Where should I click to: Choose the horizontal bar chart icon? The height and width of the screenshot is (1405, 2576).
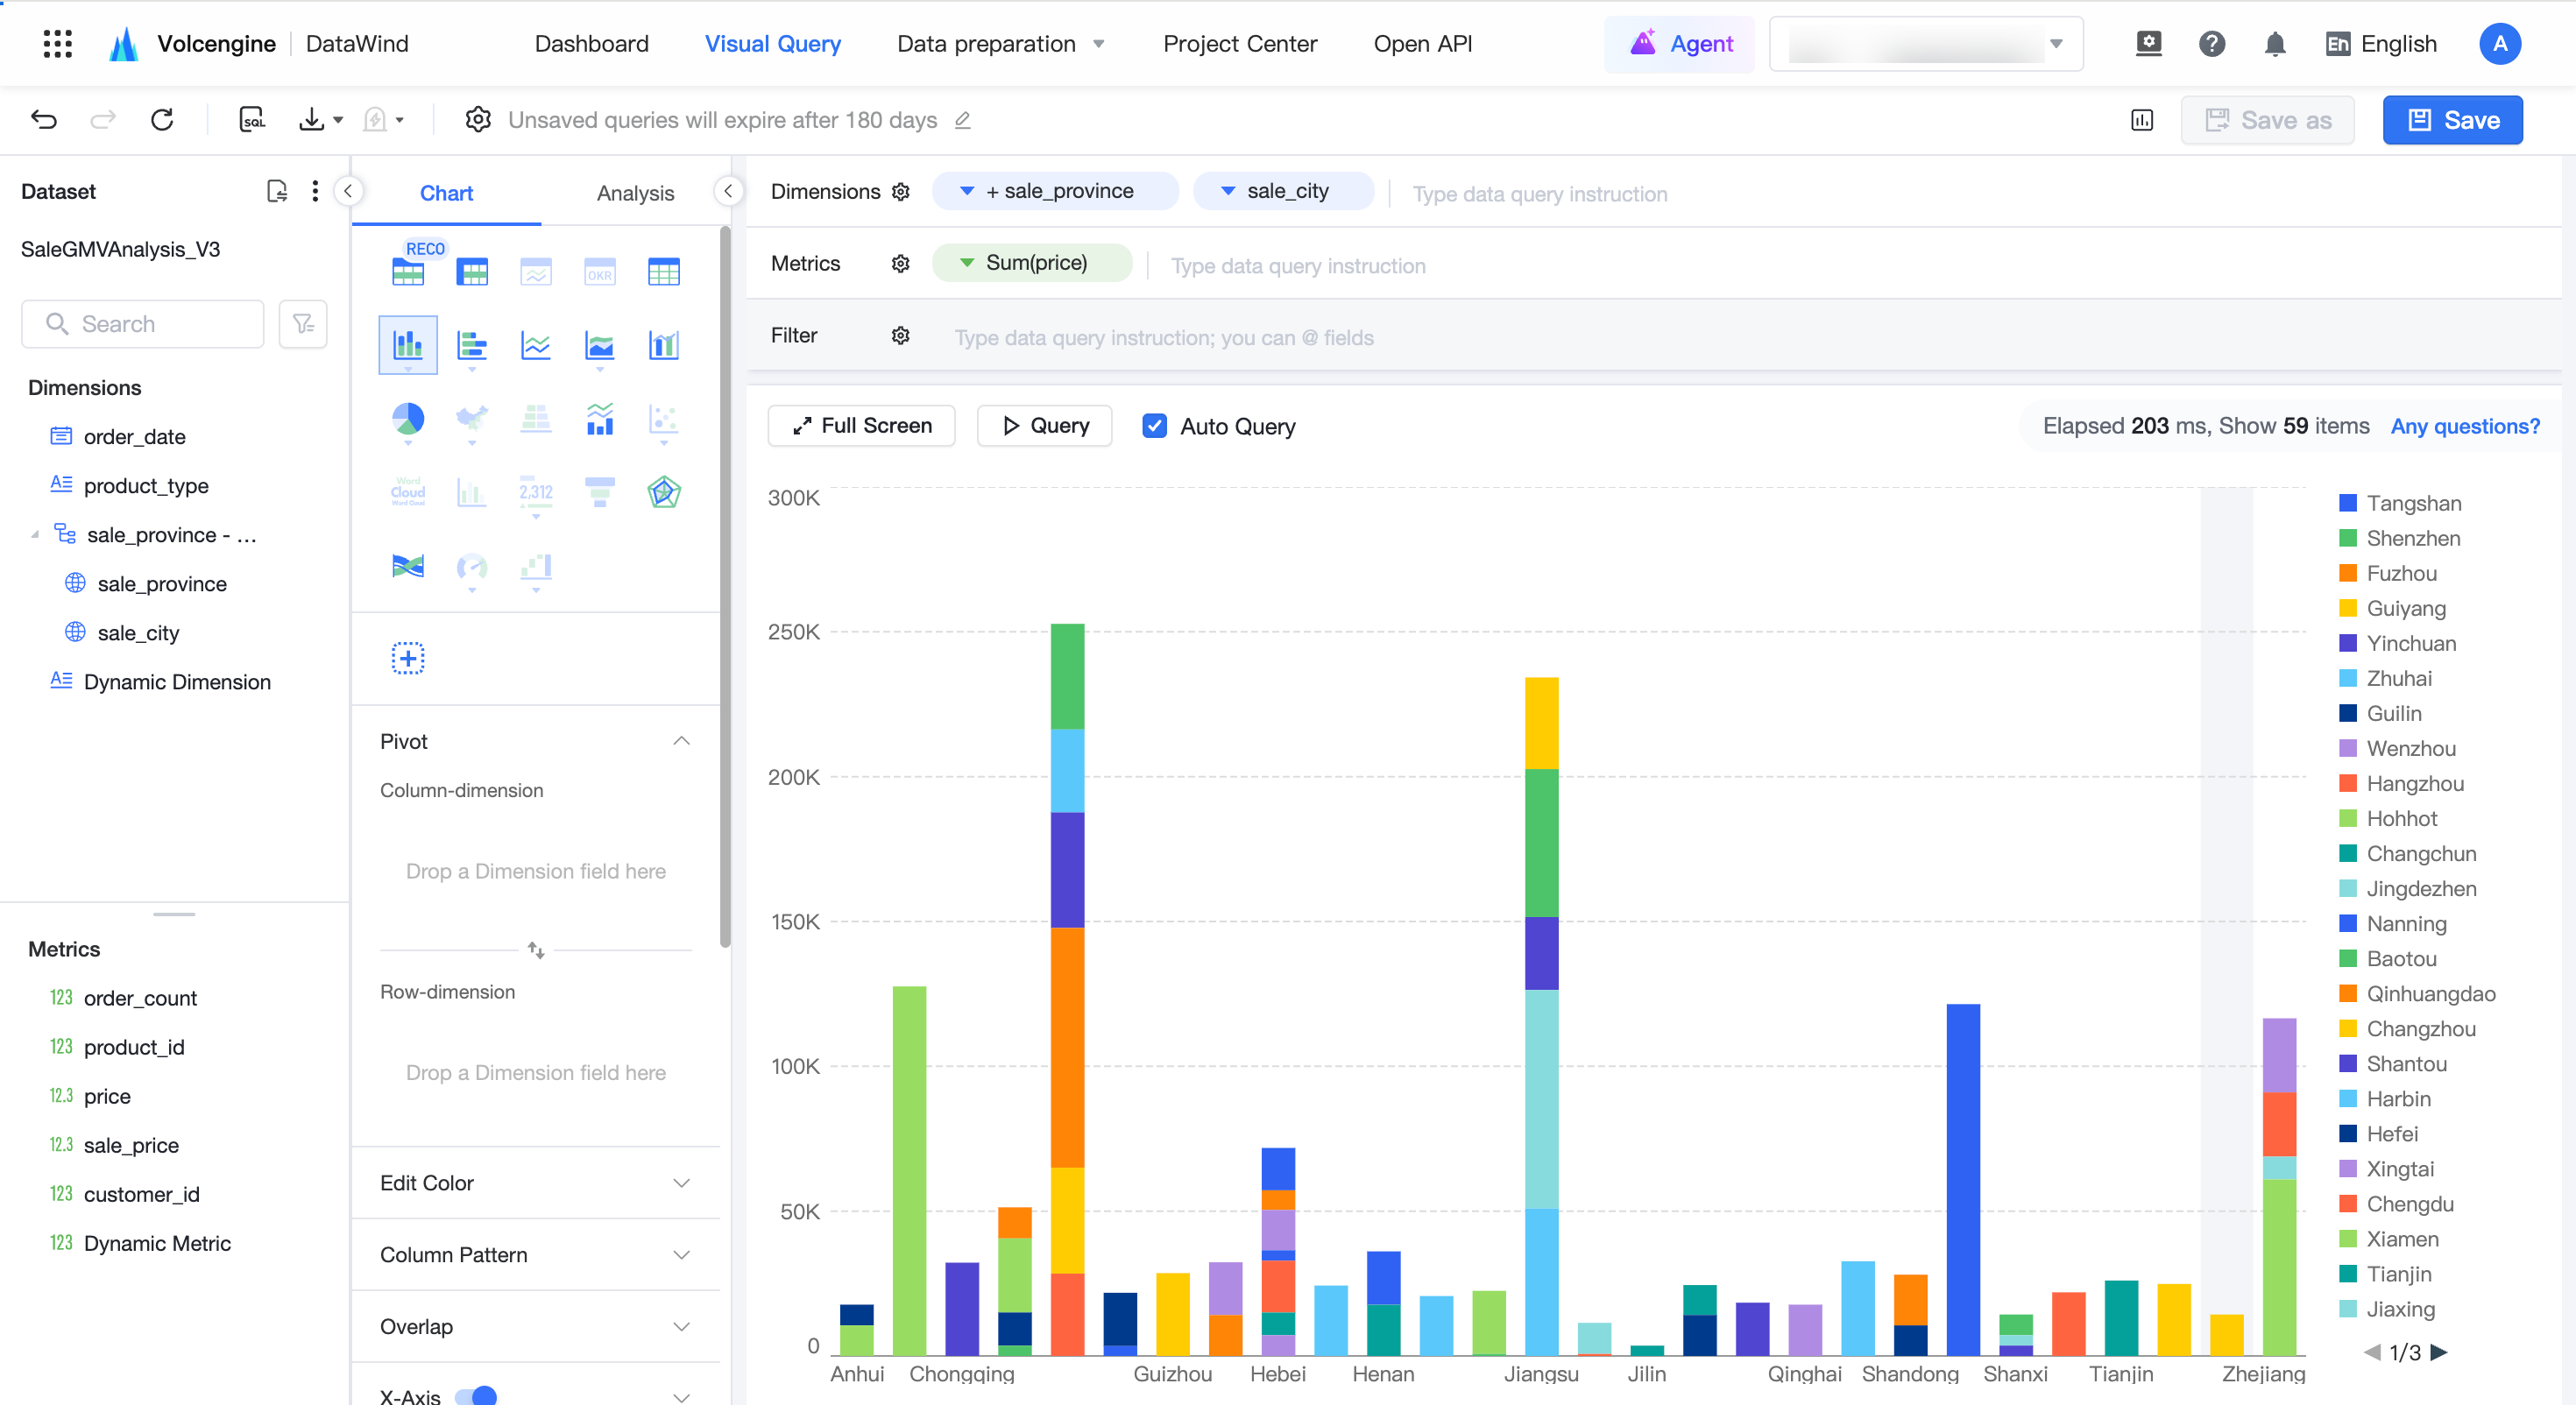point(472,346)
